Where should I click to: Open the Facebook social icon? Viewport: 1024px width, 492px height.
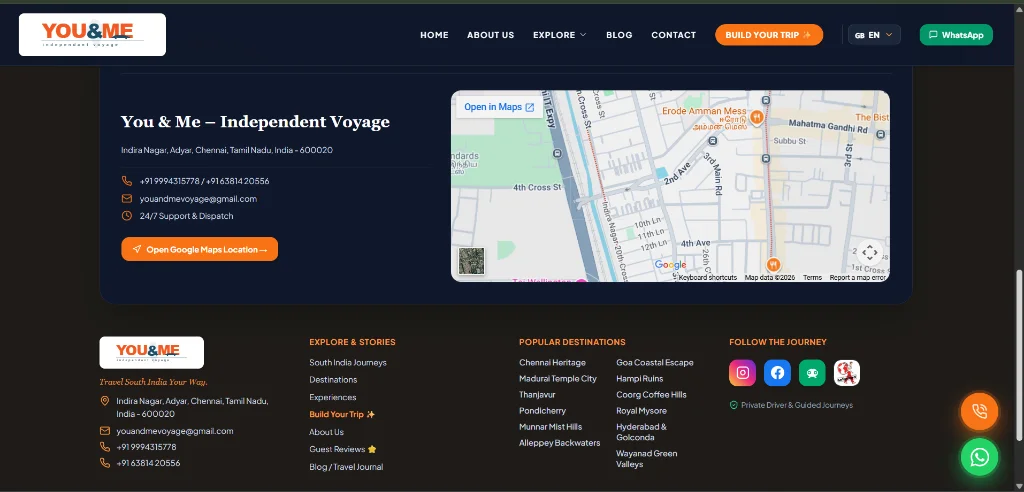pyautogui.click(x=777, y=372)
